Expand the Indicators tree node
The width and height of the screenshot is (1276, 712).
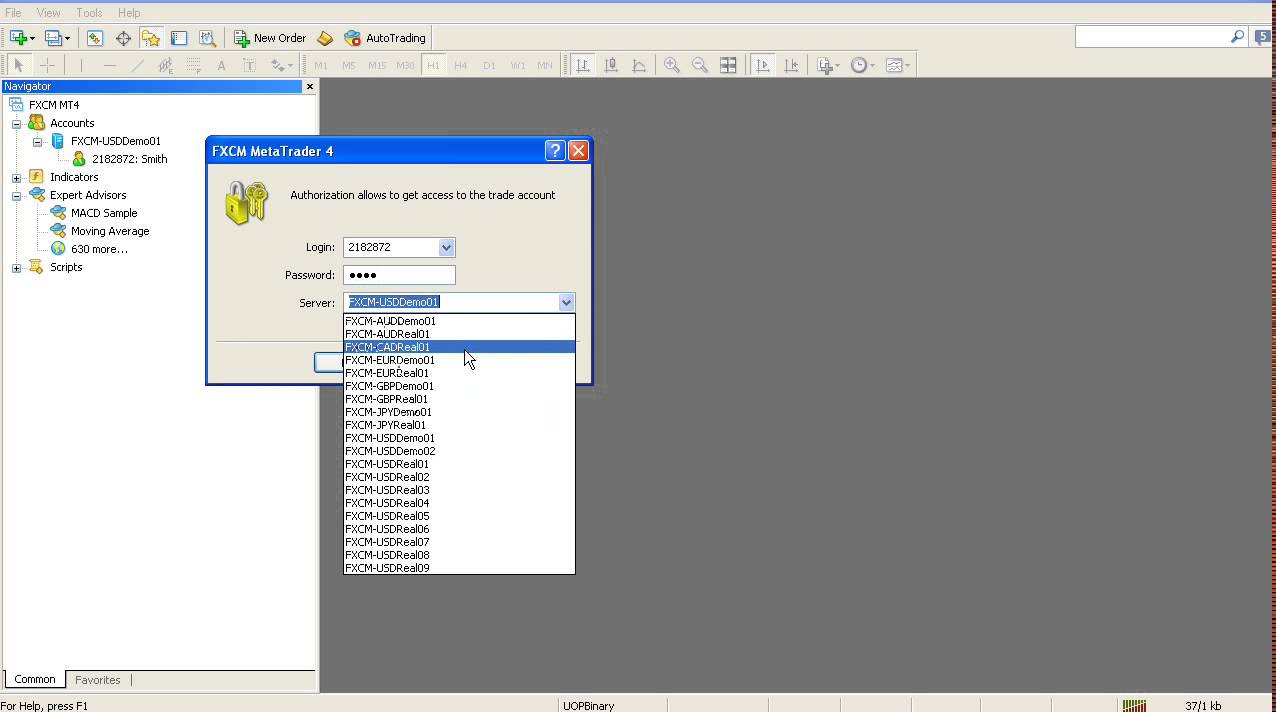point(16,177)
